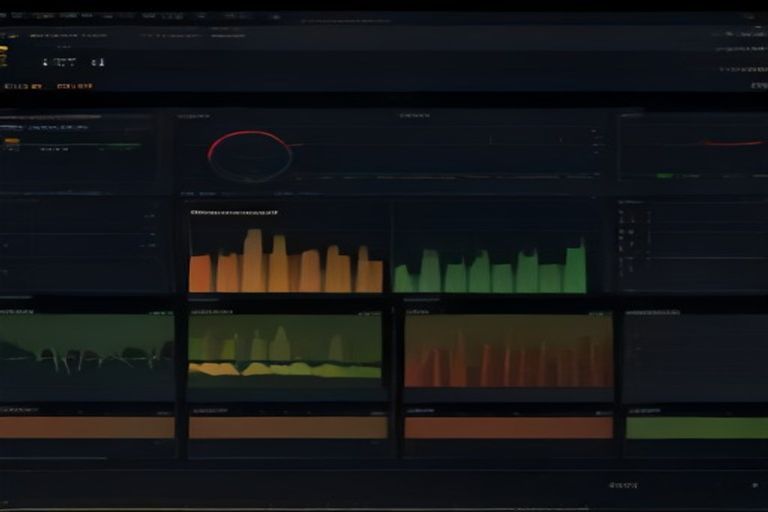Image resolution: width=768 pixels, height=512 pixels.
Task: Click the small green indicator in upper-right panel
Action: point(665,175)
